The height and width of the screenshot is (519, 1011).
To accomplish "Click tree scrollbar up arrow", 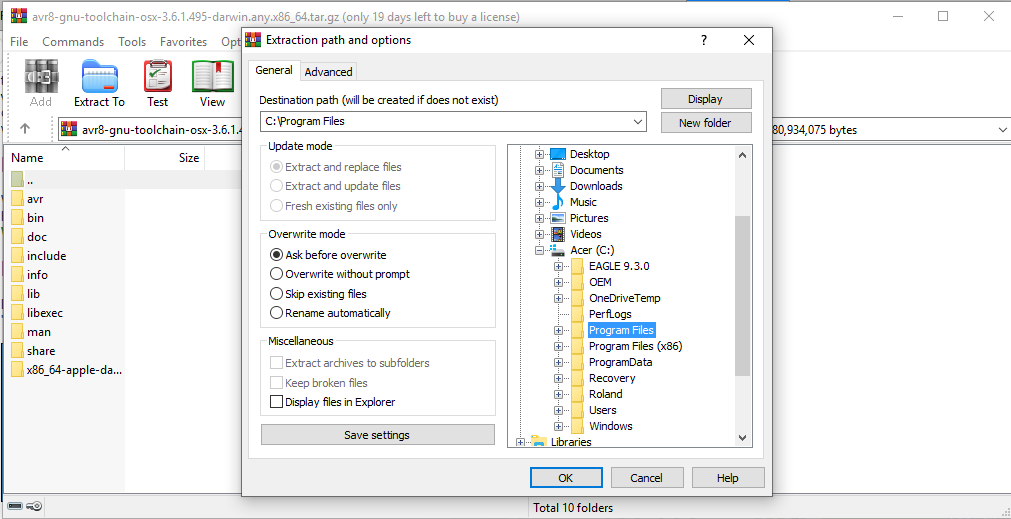I will click(742, 155).
